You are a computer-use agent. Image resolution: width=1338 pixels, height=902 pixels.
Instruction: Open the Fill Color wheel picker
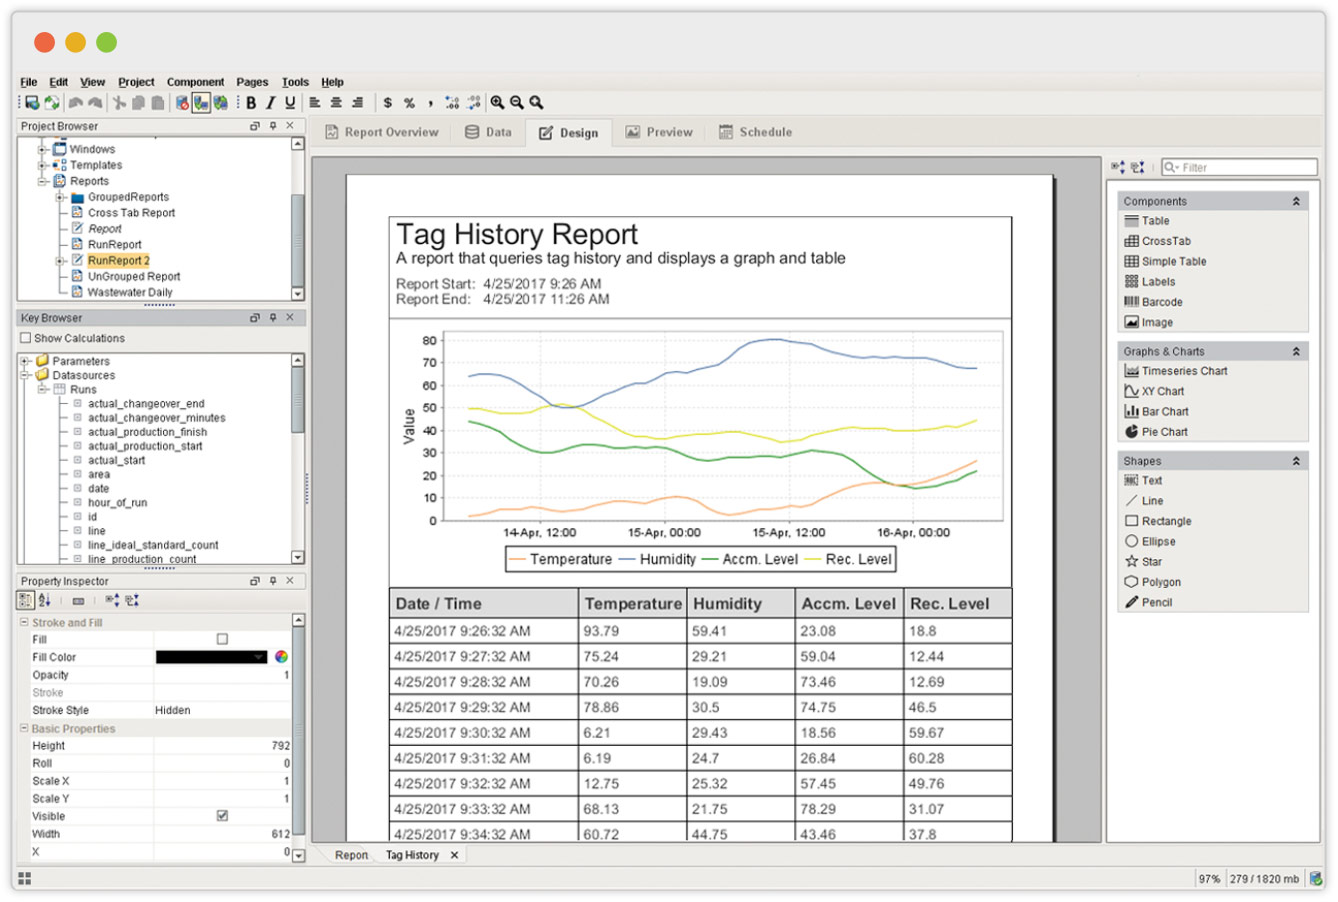pos(282,657)
